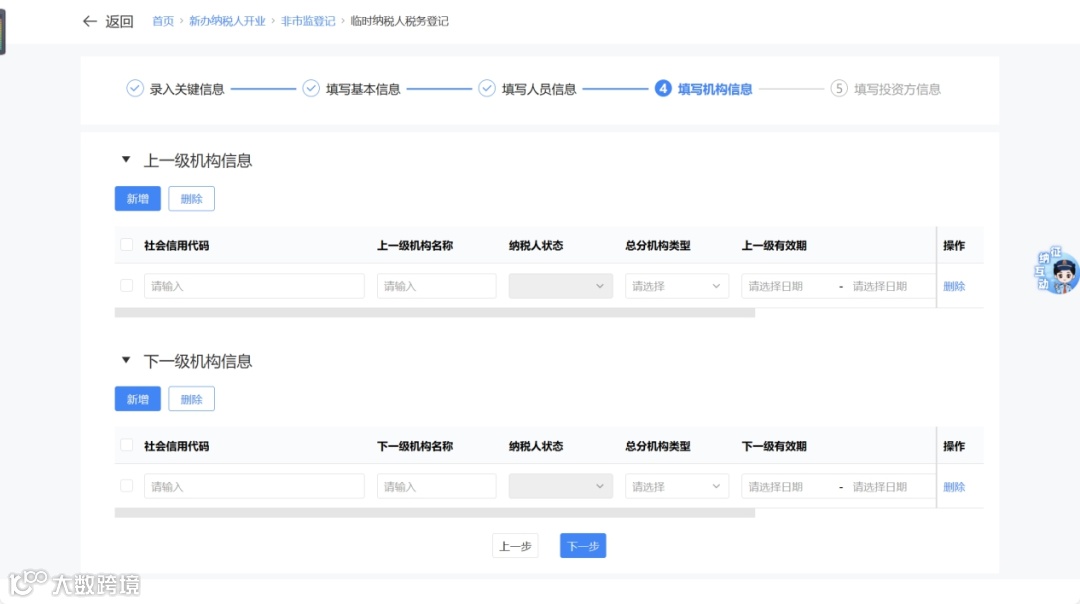1080x604 pixels.
Task: Select the step label 填写基本信息
Action: (363, 89)
